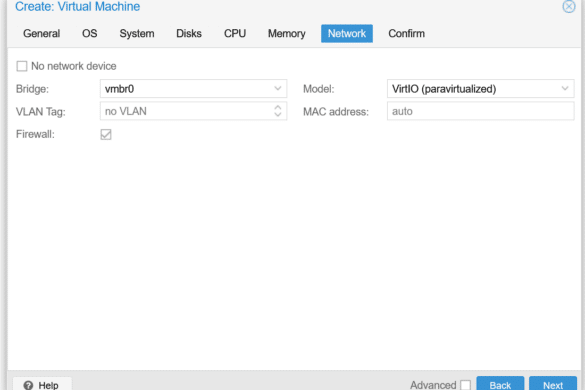Toggle the Firewall checkbox
This screenshot has height=390, width=585.
click(106, 134)
